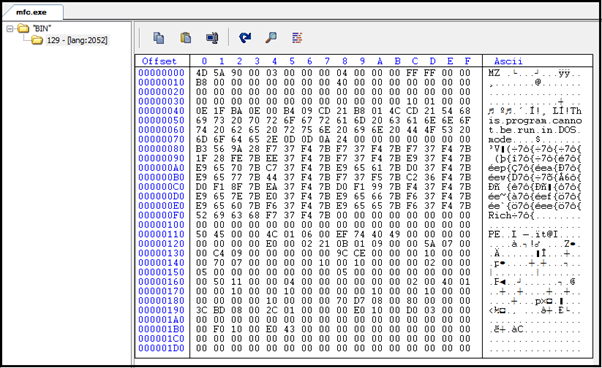Click ASCII text "t be run in DOS"

point(534,130)
